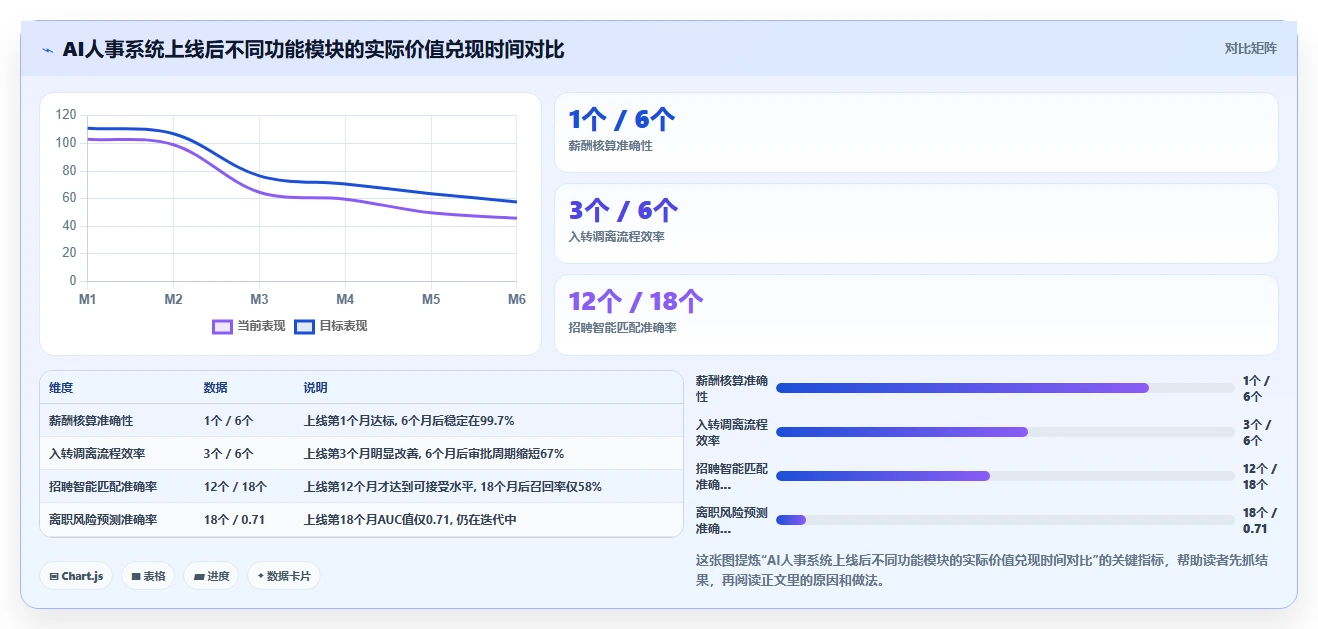
Task: Select the 3个 / 6个 入转调离流程效率 card
Action: point(916,224)
